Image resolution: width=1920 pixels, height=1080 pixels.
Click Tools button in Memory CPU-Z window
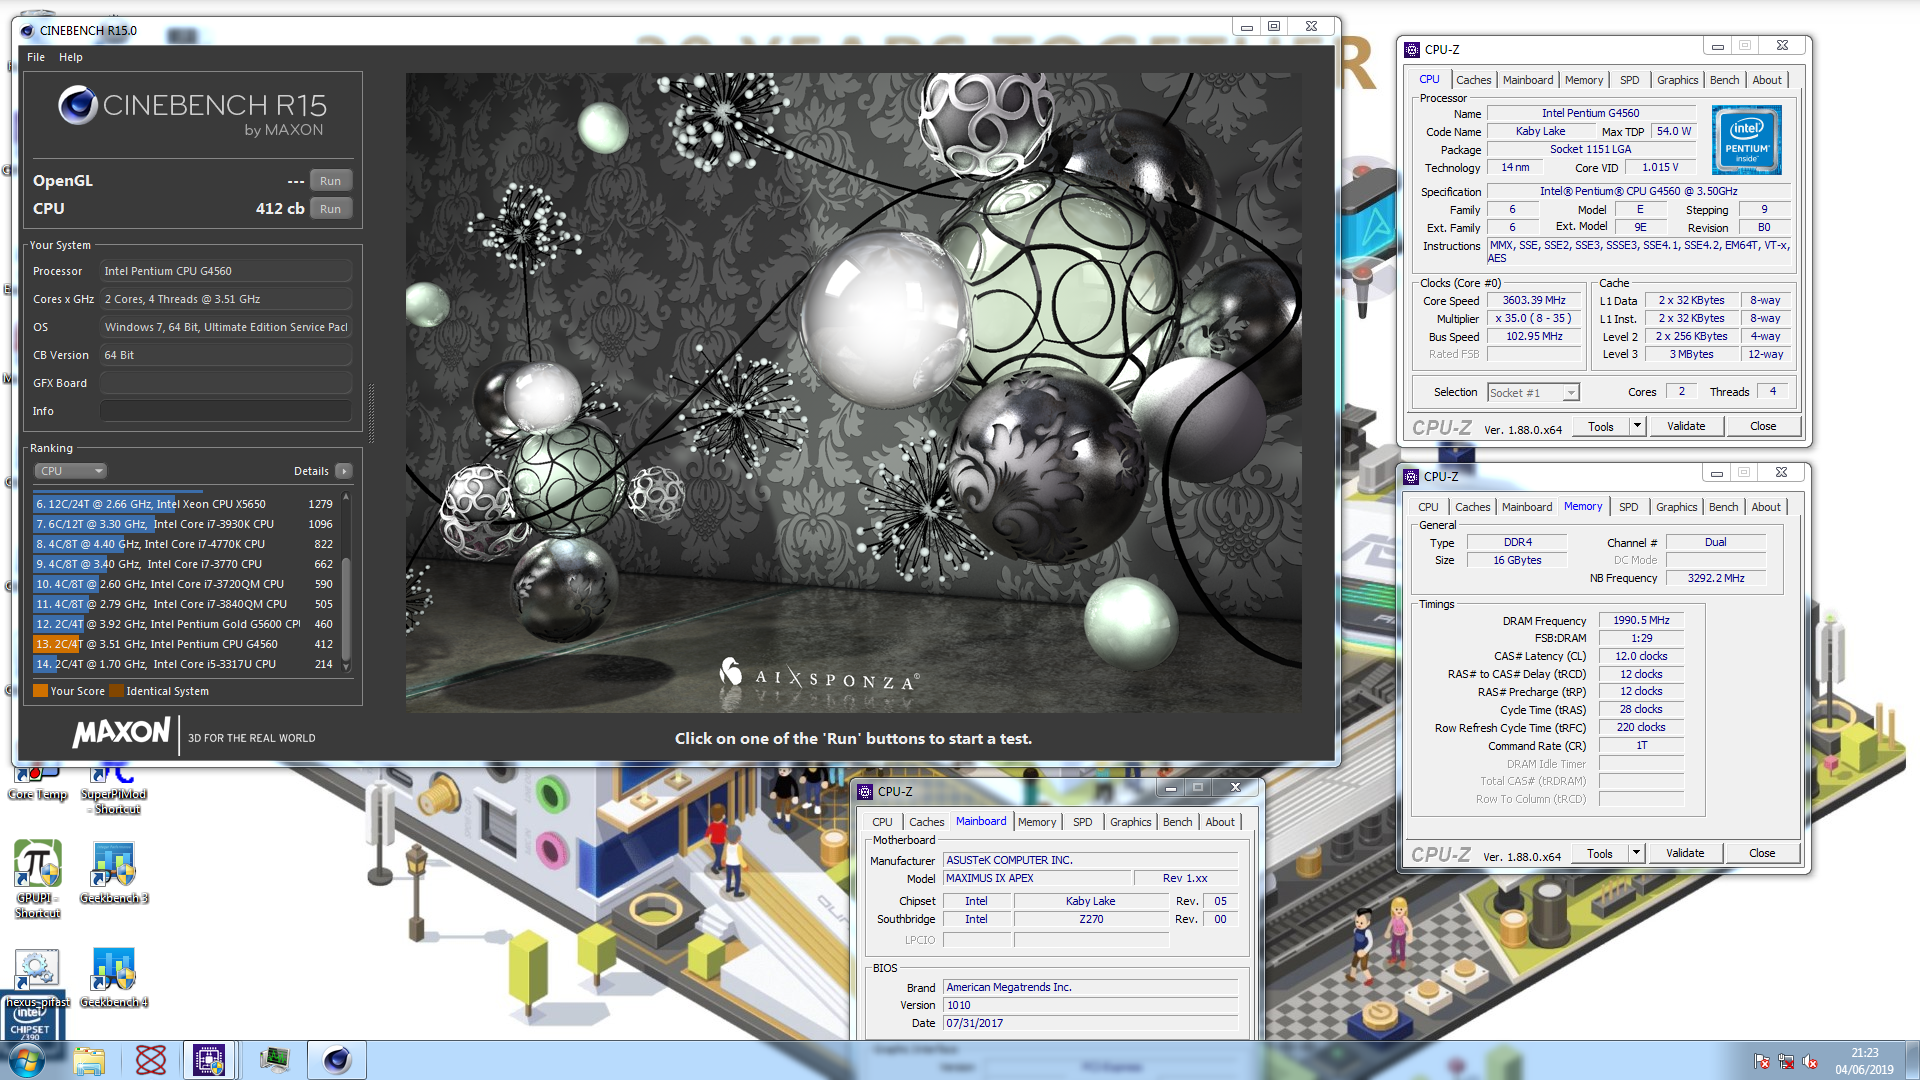(1599, 853)
